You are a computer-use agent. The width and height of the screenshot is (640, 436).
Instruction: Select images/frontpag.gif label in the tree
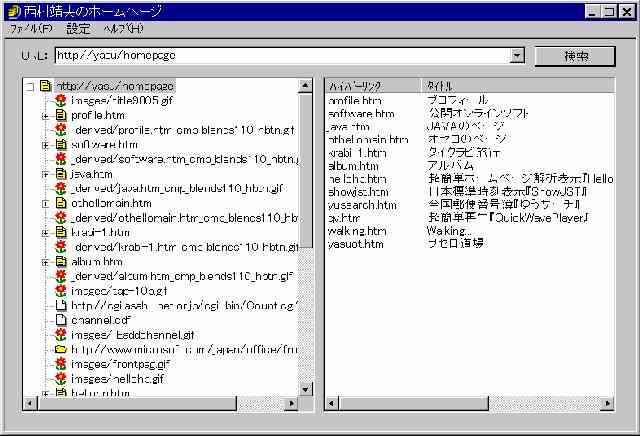coord(120,364)
